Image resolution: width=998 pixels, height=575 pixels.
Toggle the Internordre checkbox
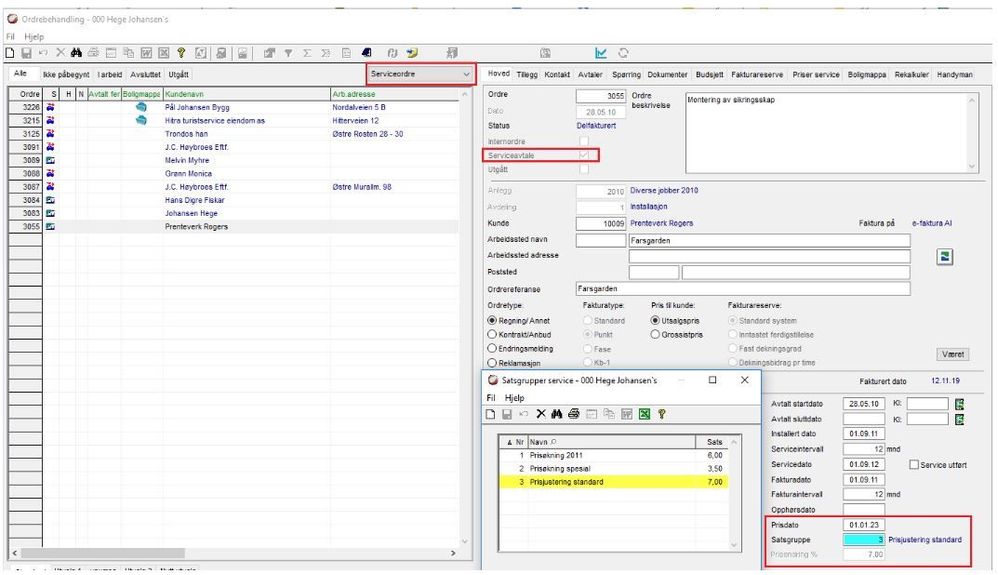pos(584,141)
